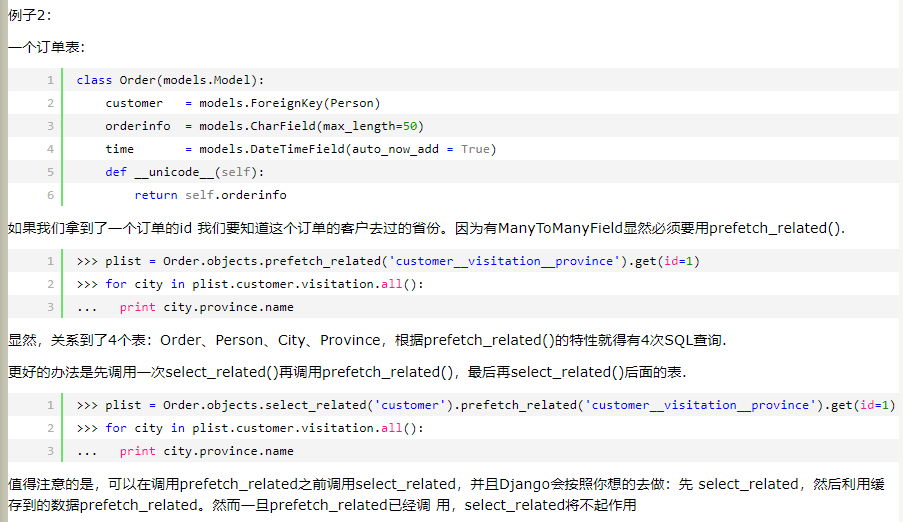Click the last "print city.province.name" line

click(185, 451)
